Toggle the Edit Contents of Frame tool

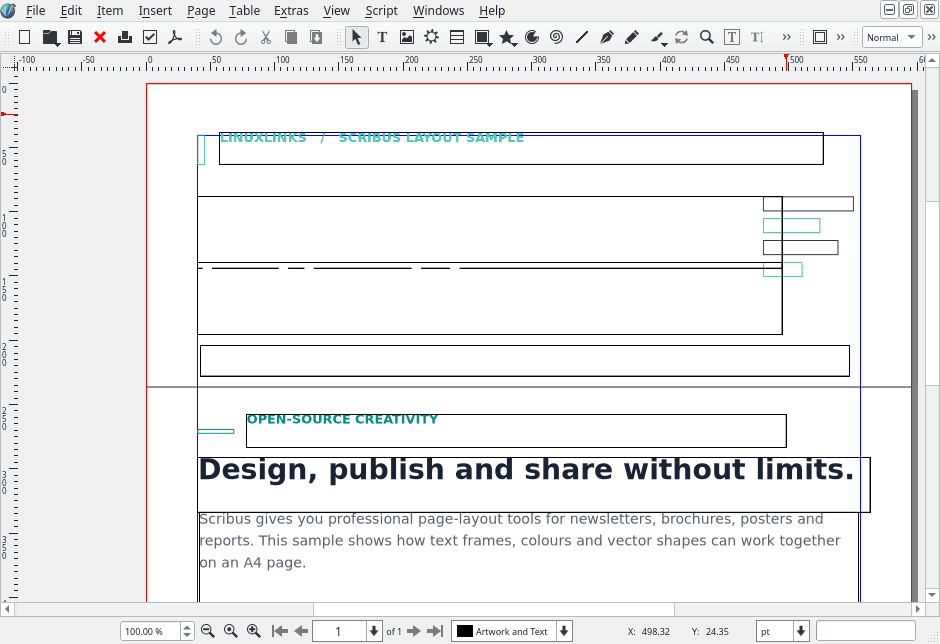pyautogui.click(x=731, y=37)
